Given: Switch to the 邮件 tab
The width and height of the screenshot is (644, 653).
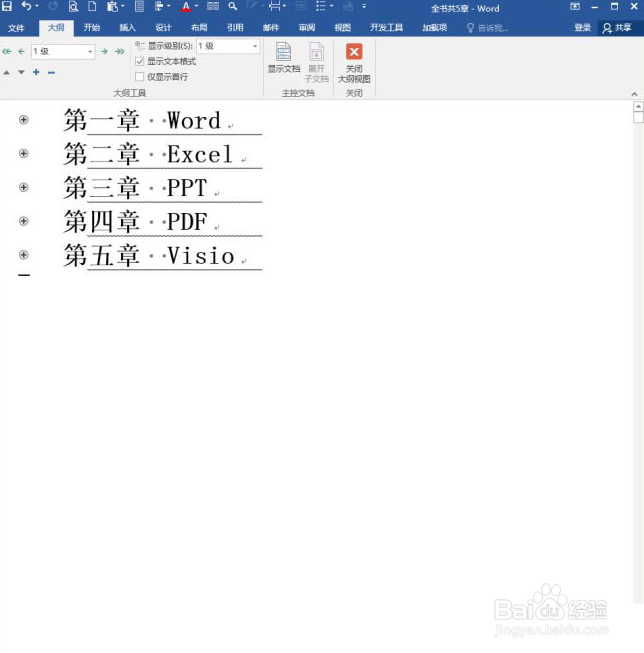Looking at the screenshot, I should click(x=271, y=28).
